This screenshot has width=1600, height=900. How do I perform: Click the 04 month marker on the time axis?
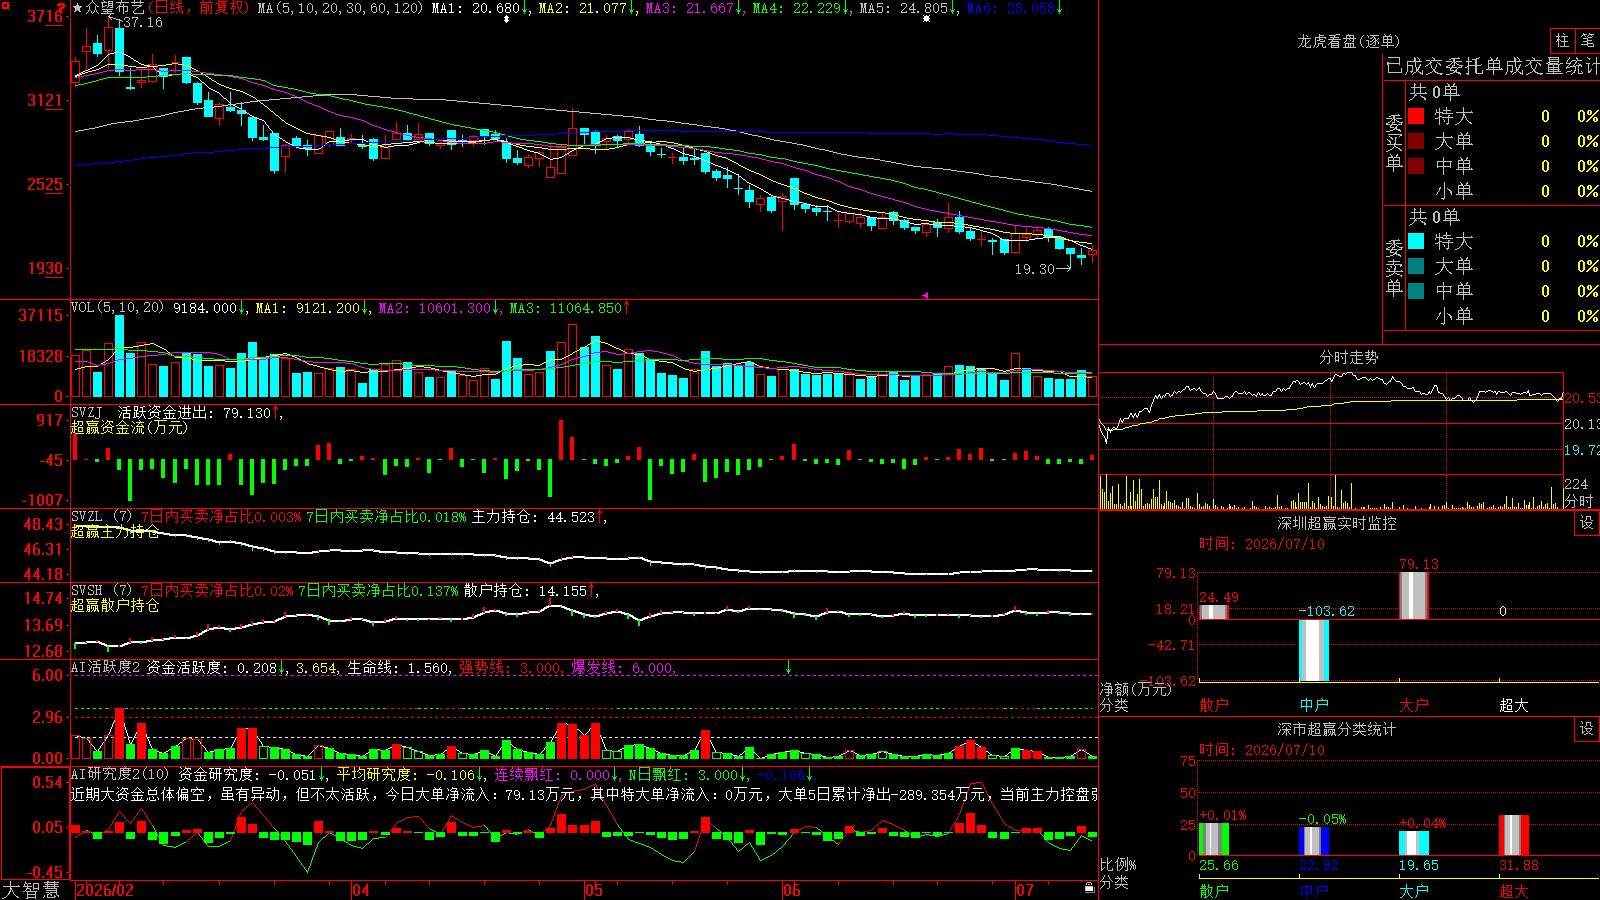[x=361, y=890]
